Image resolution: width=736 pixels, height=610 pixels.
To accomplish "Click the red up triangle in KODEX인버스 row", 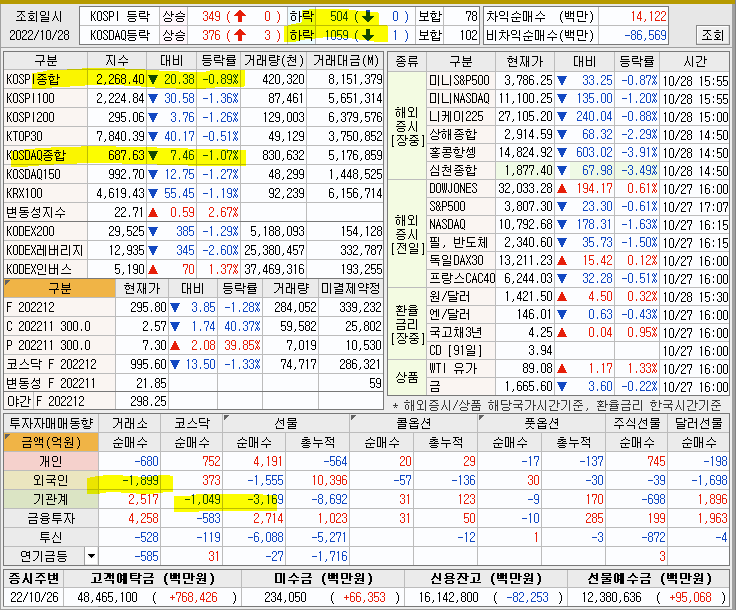I will point(153,269).
